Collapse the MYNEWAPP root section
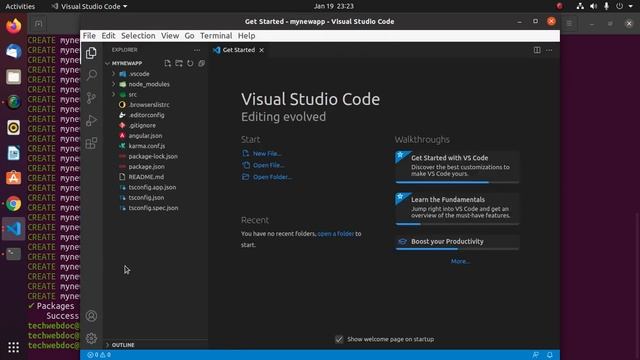This screenshot has height=360, width=640. click(x=127, y=63)
